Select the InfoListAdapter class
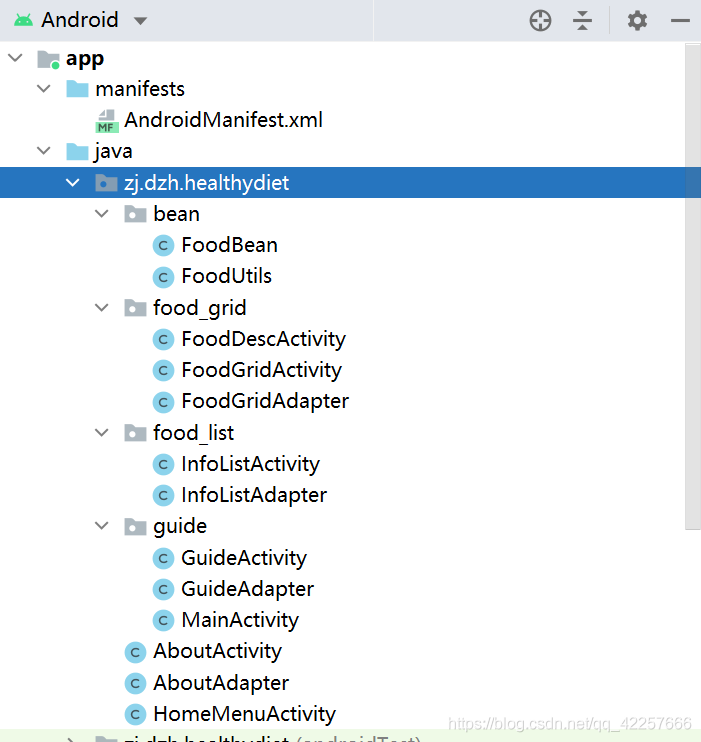 click(x=254, y=495)
